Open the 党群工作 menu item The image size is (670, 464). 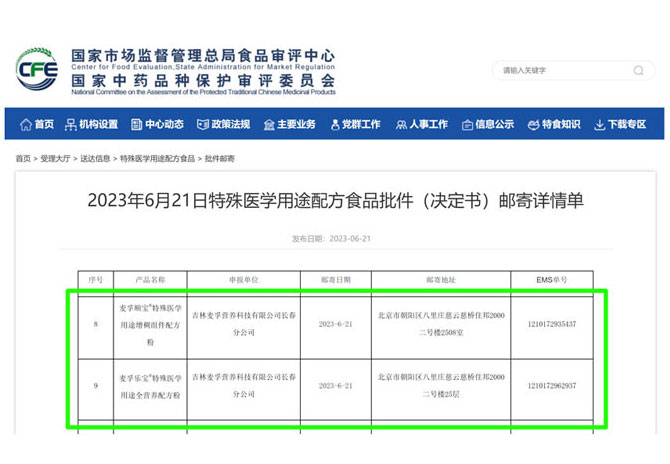pyautogui.click(x=356, y=124)
